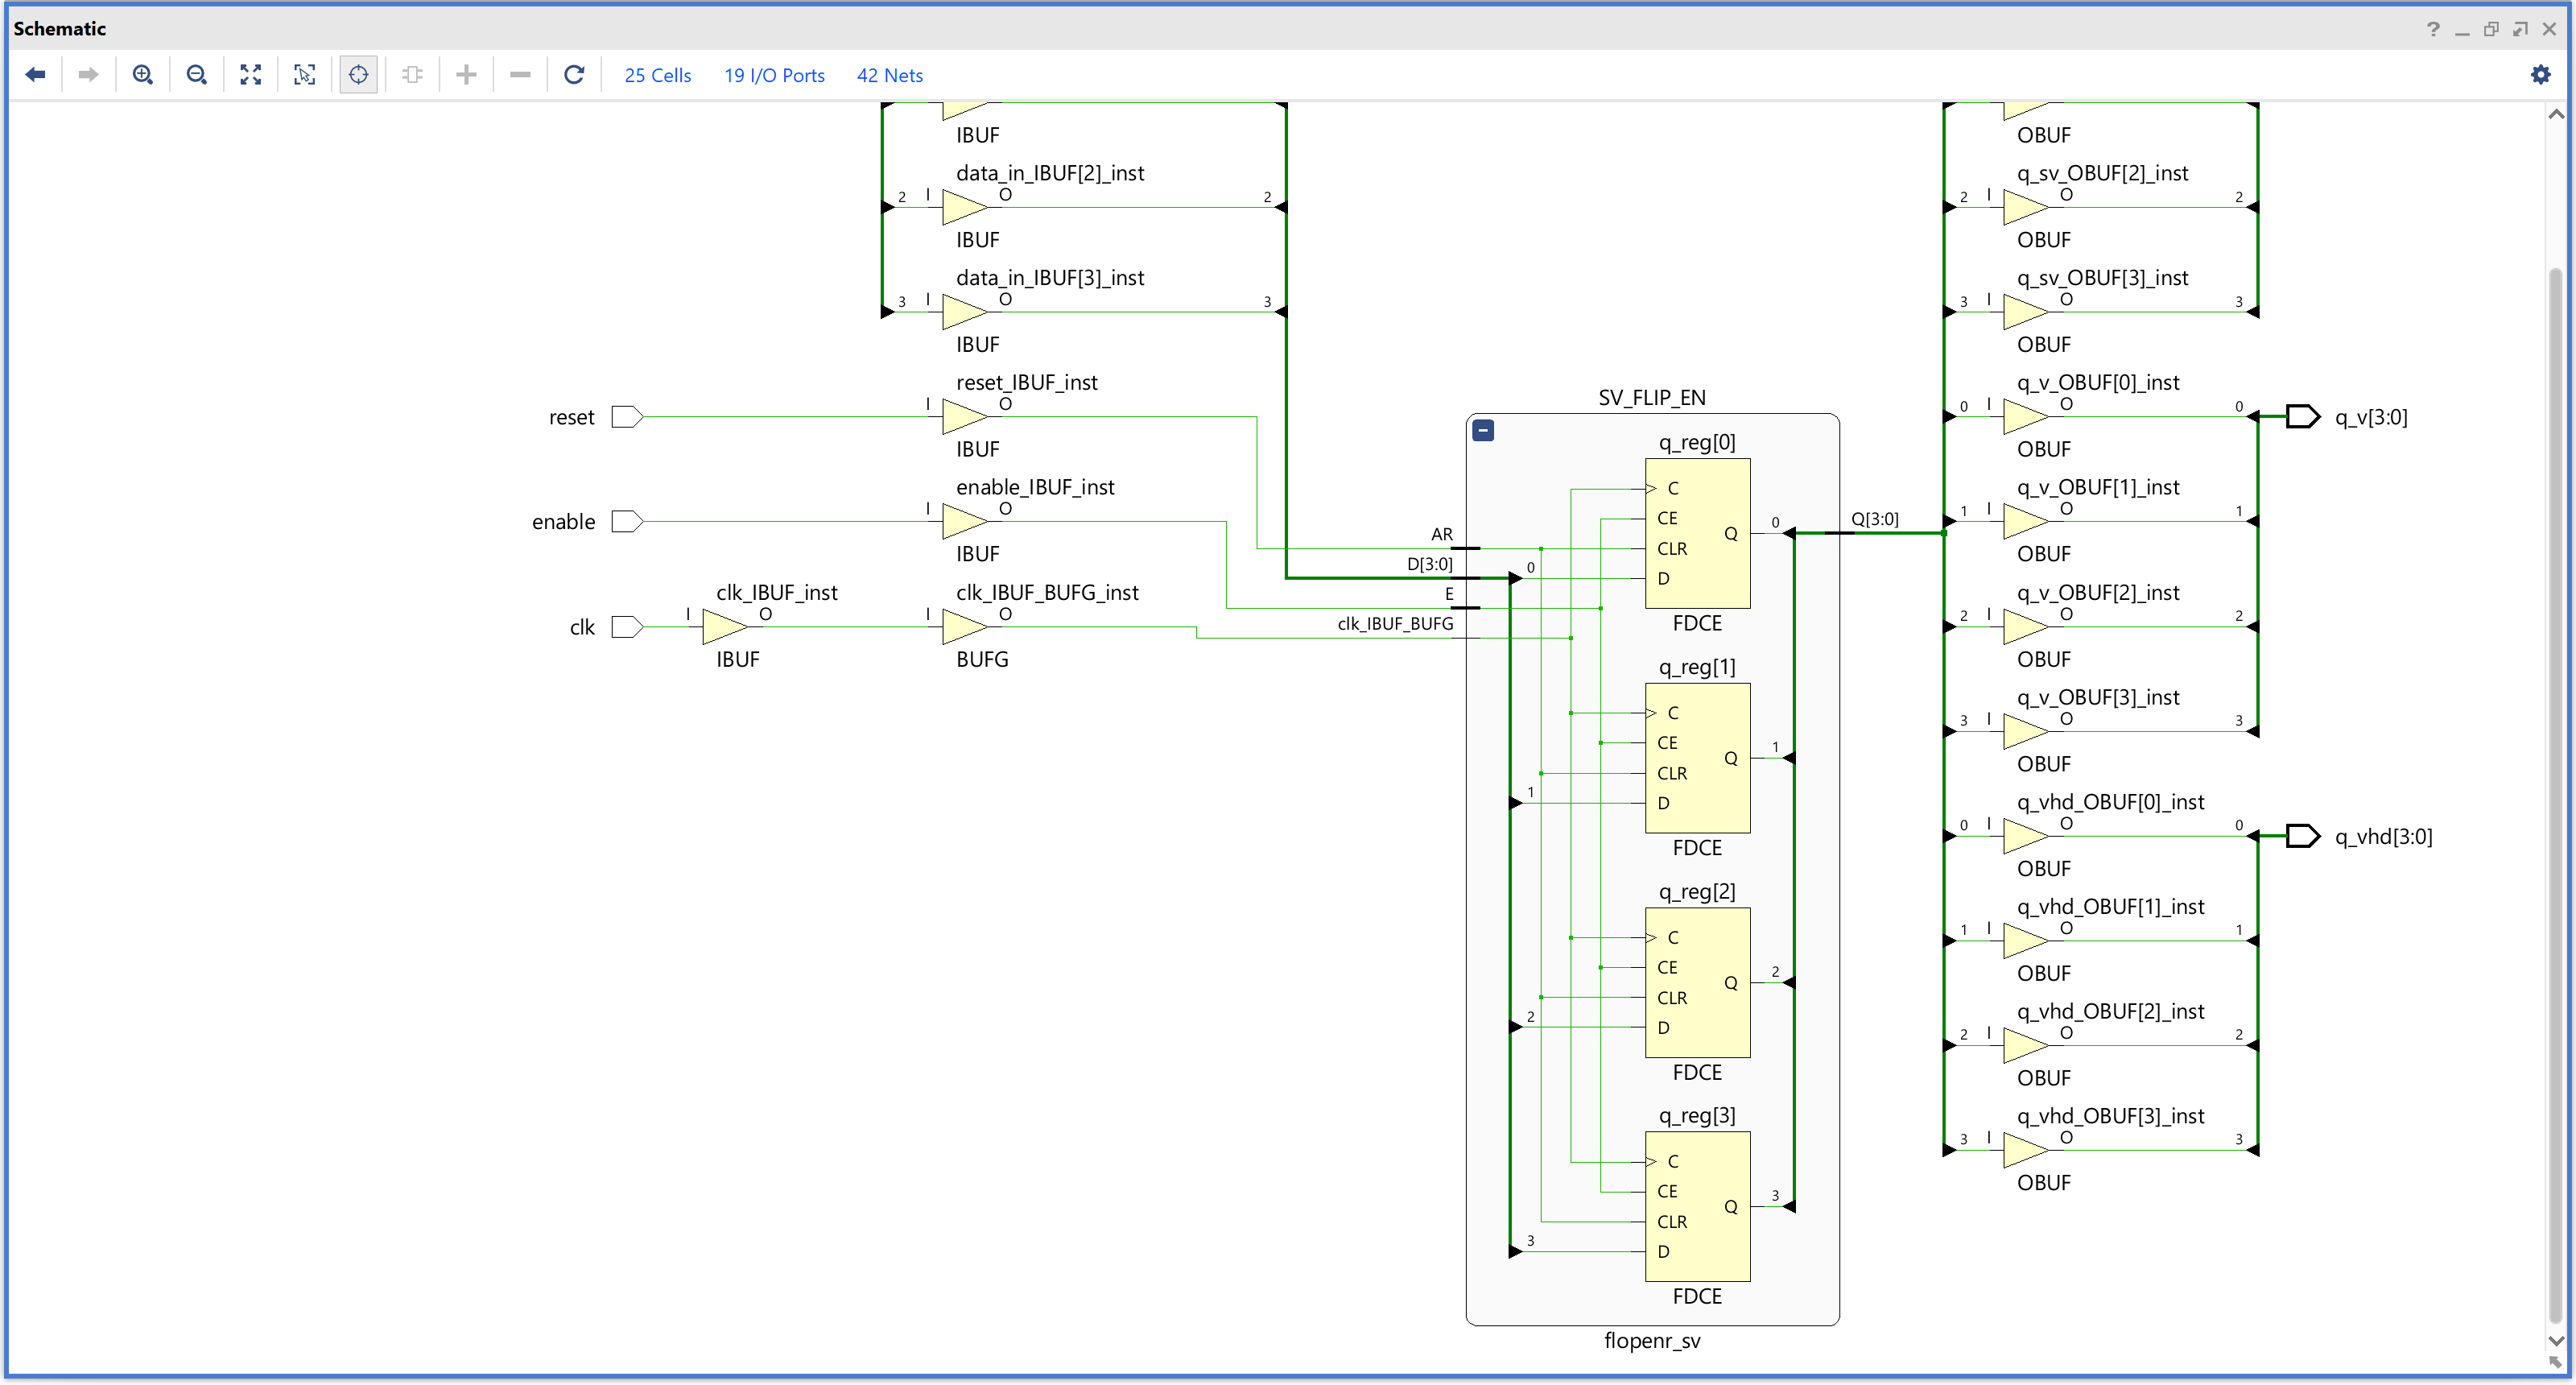Open the 42 Nets link

pyautogui.click(x=889, y=76)
